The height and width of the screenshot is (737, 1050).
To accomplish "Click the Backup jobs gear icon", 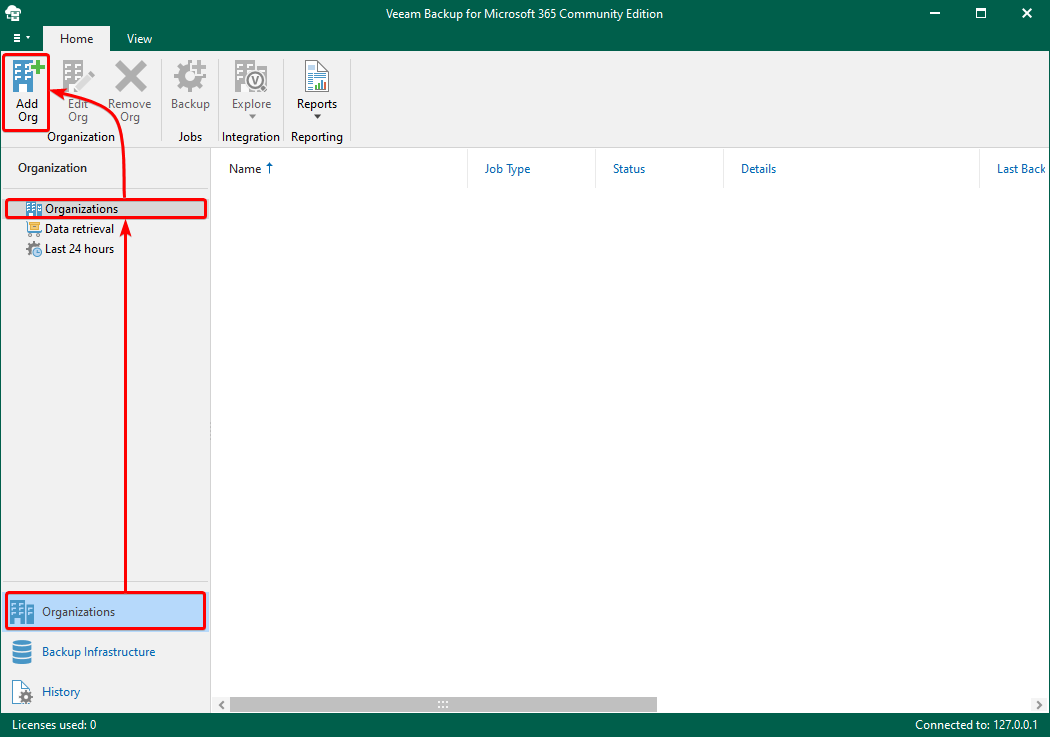I will pos(190,76).
